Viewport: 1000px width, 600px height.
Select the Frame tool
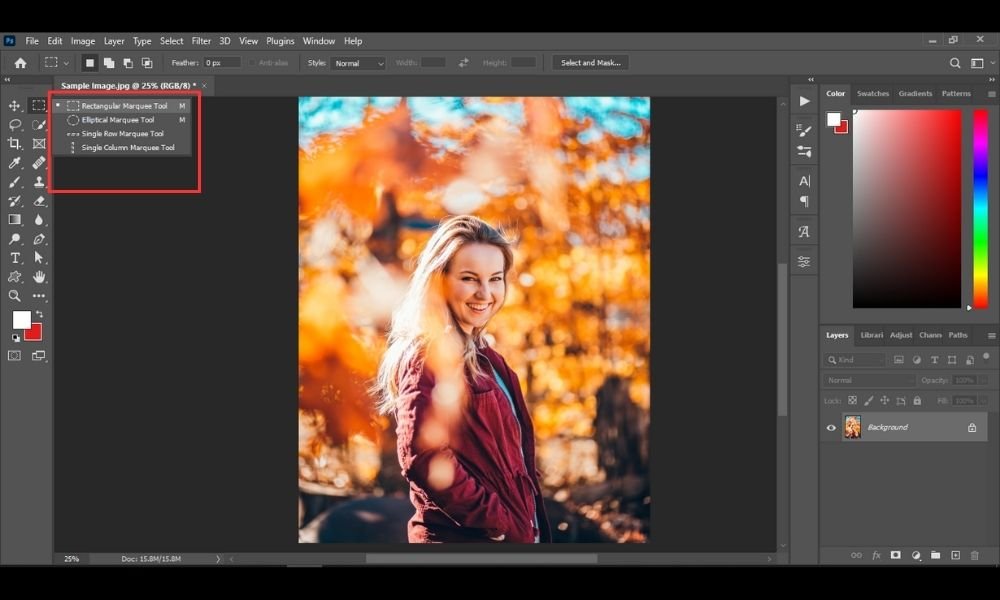[39, 143]
